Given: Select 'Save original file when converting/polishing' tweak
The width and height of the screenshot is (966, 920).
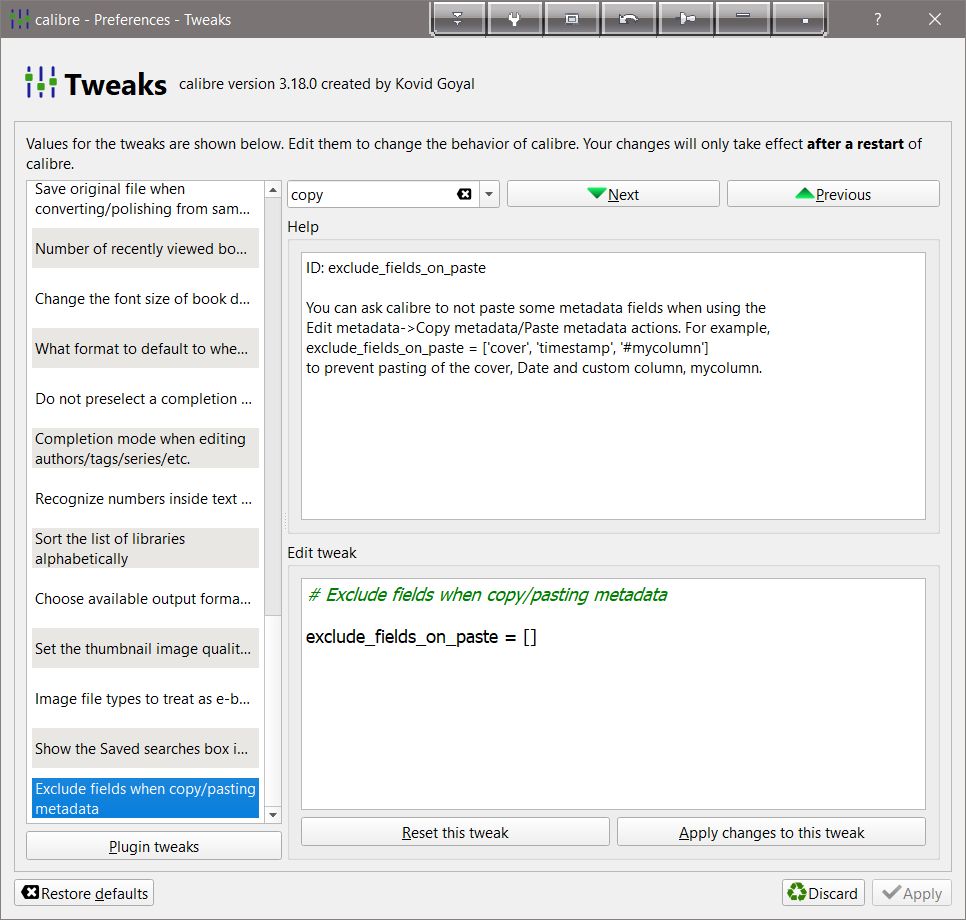Looking at the screenshot, I should click(x=145, y=198).
